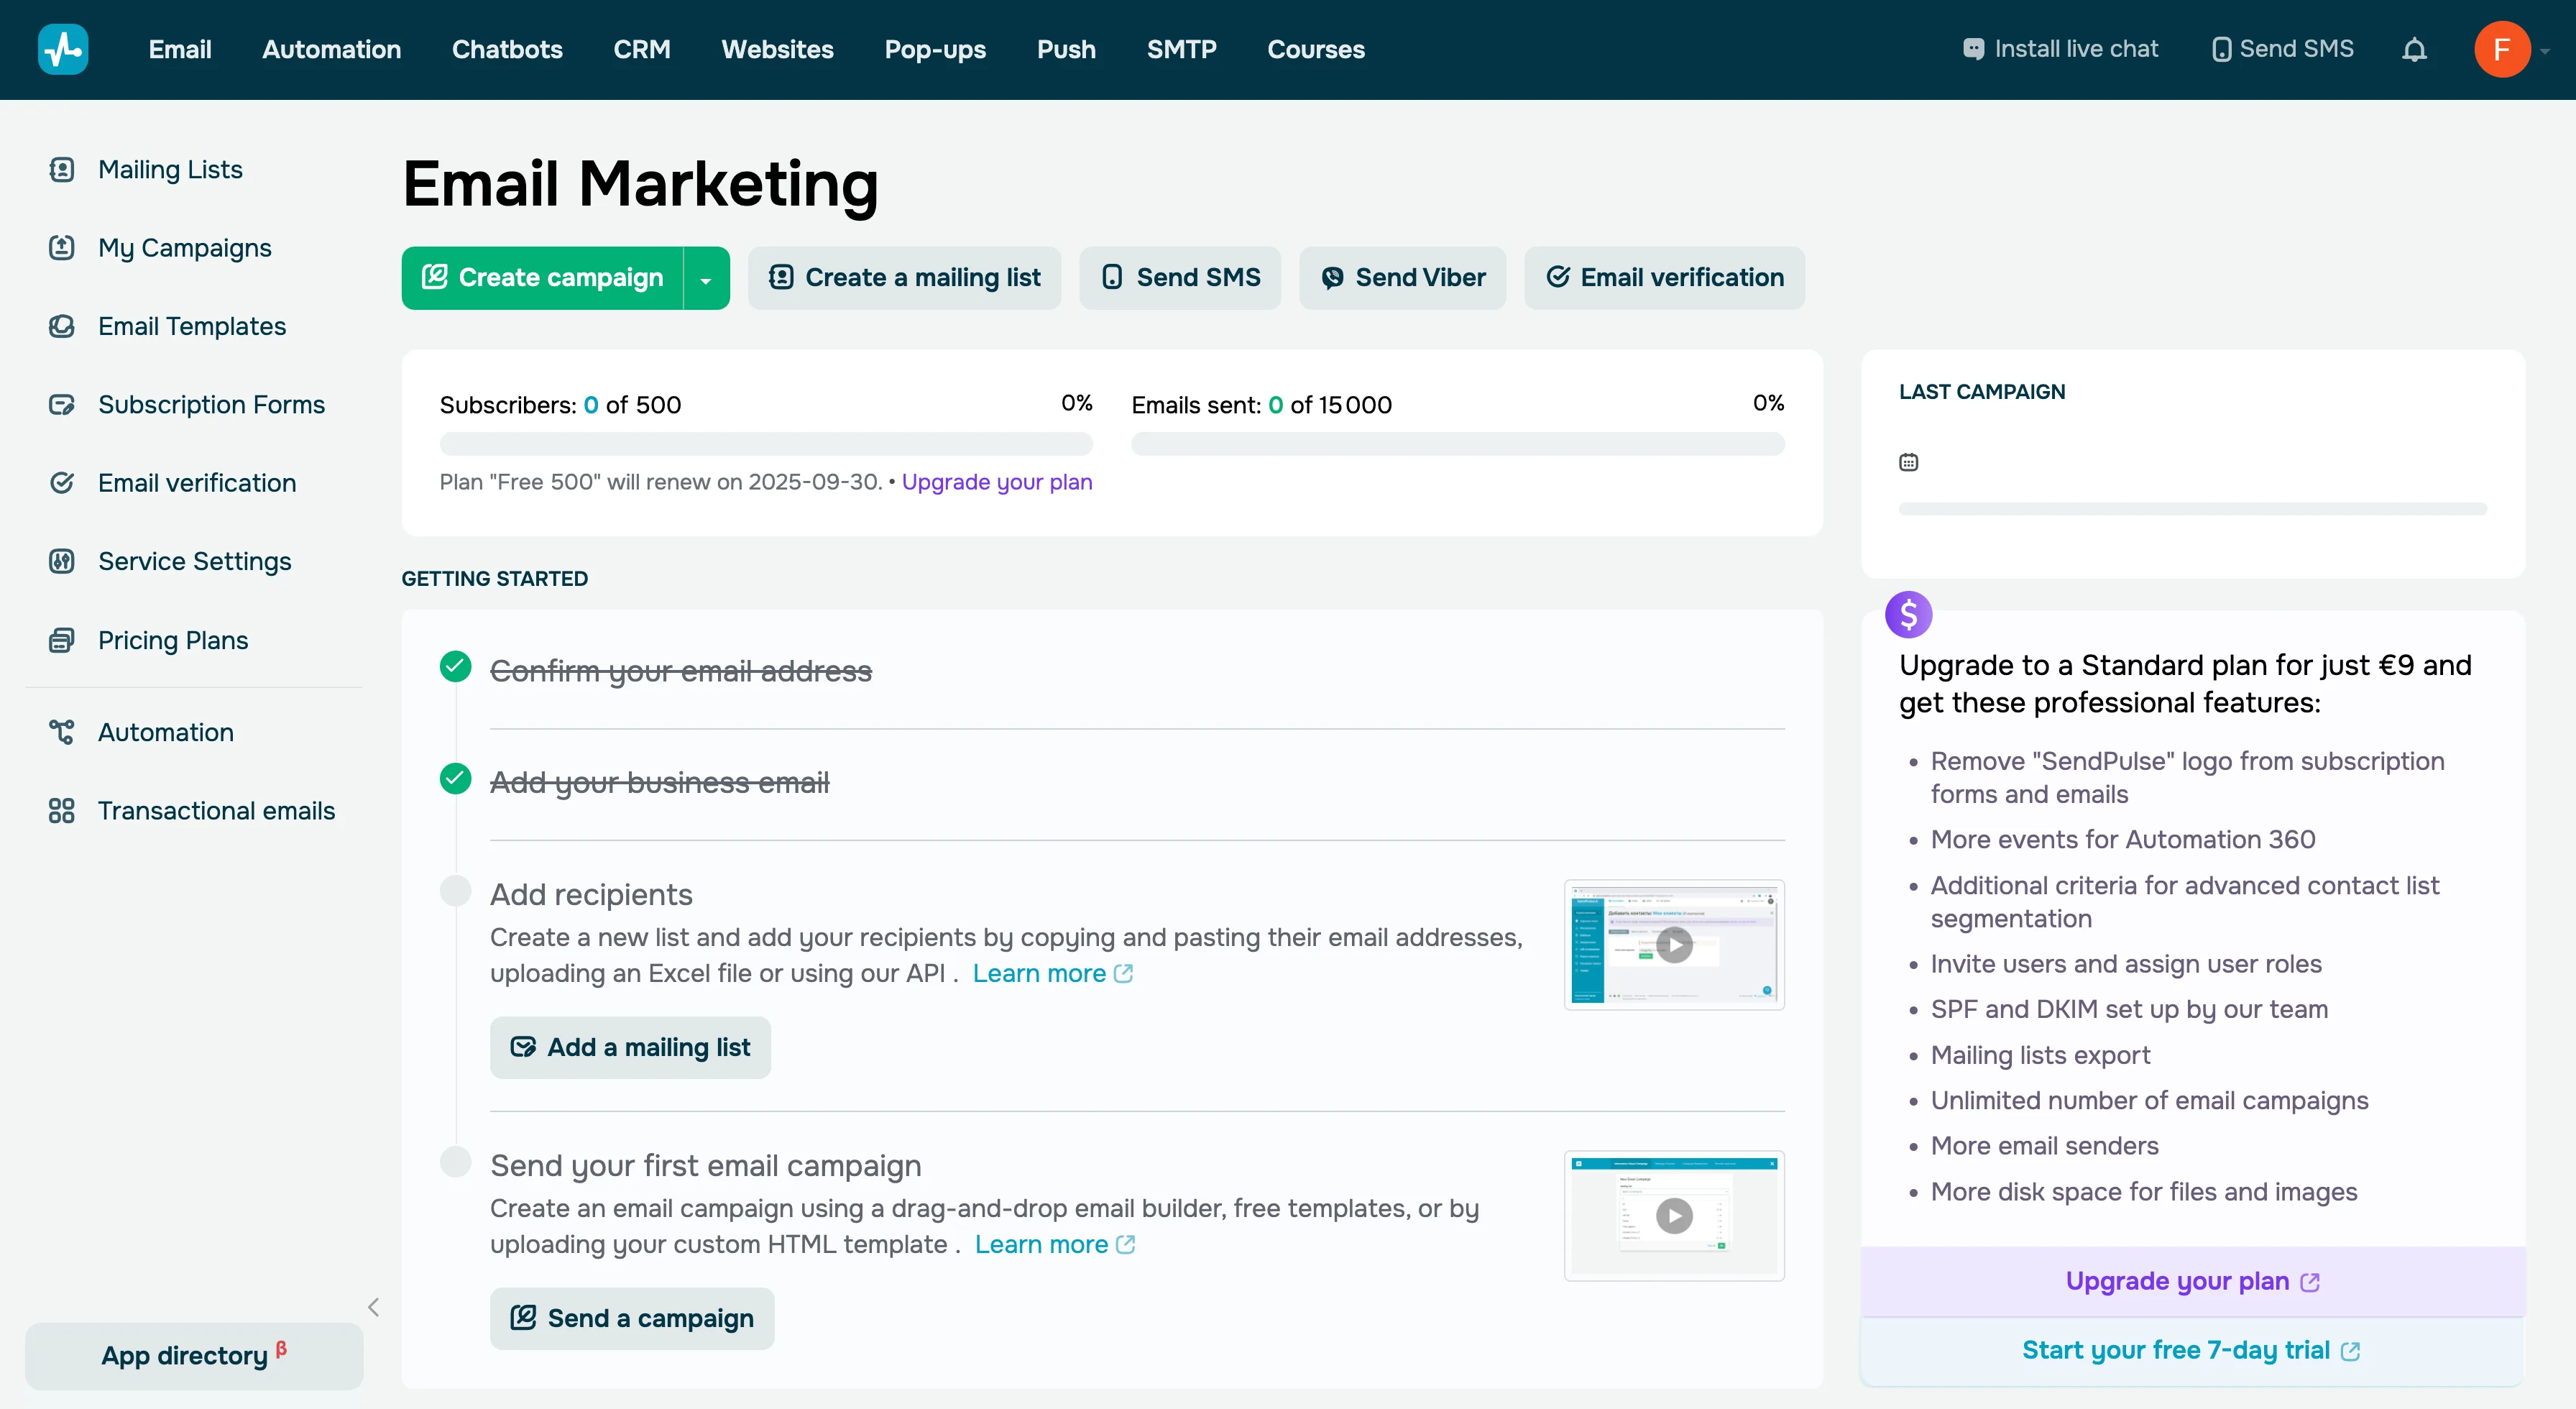Click the sidebar Automation icon
Screen dimensions: 2576x1409
click(62, 732)
